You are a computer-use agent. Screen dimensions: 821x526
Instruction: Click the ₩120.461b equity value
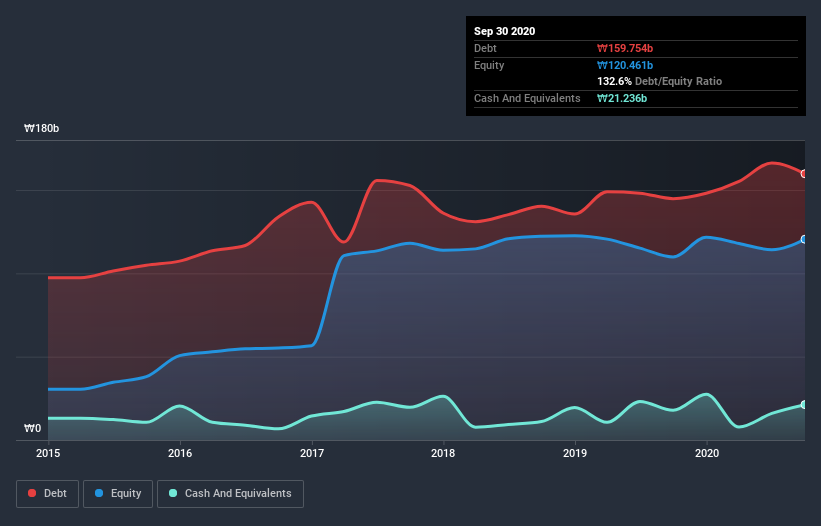point(625,65)
